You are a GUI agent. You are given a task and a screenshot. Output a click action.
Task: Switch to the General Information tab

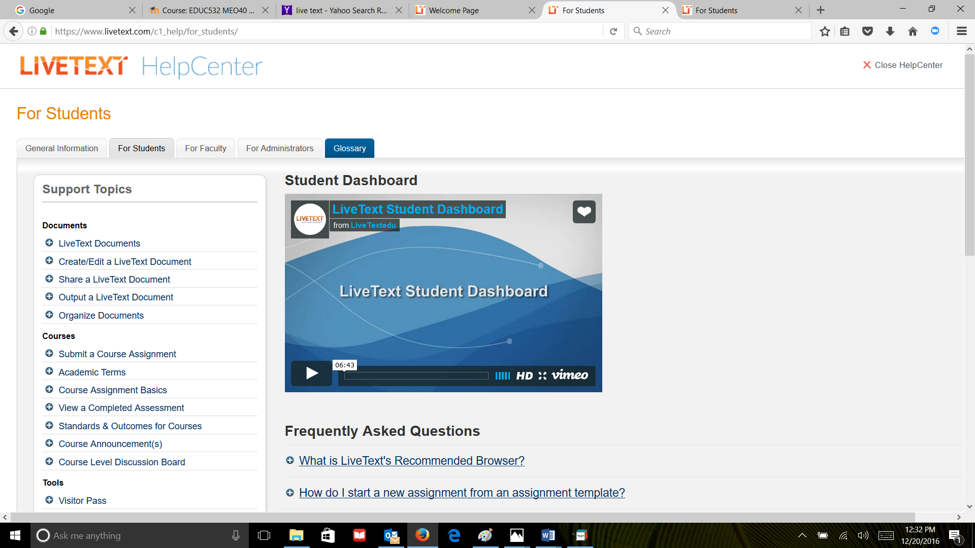pyautogui.click(x=62, y=148)
